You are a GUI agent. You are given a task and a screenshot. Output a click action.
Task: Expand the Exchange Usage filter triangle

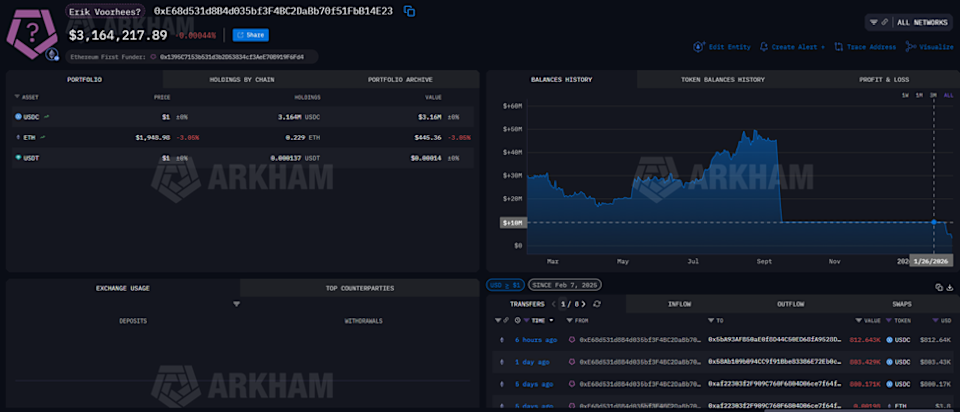tap(236, 304)
